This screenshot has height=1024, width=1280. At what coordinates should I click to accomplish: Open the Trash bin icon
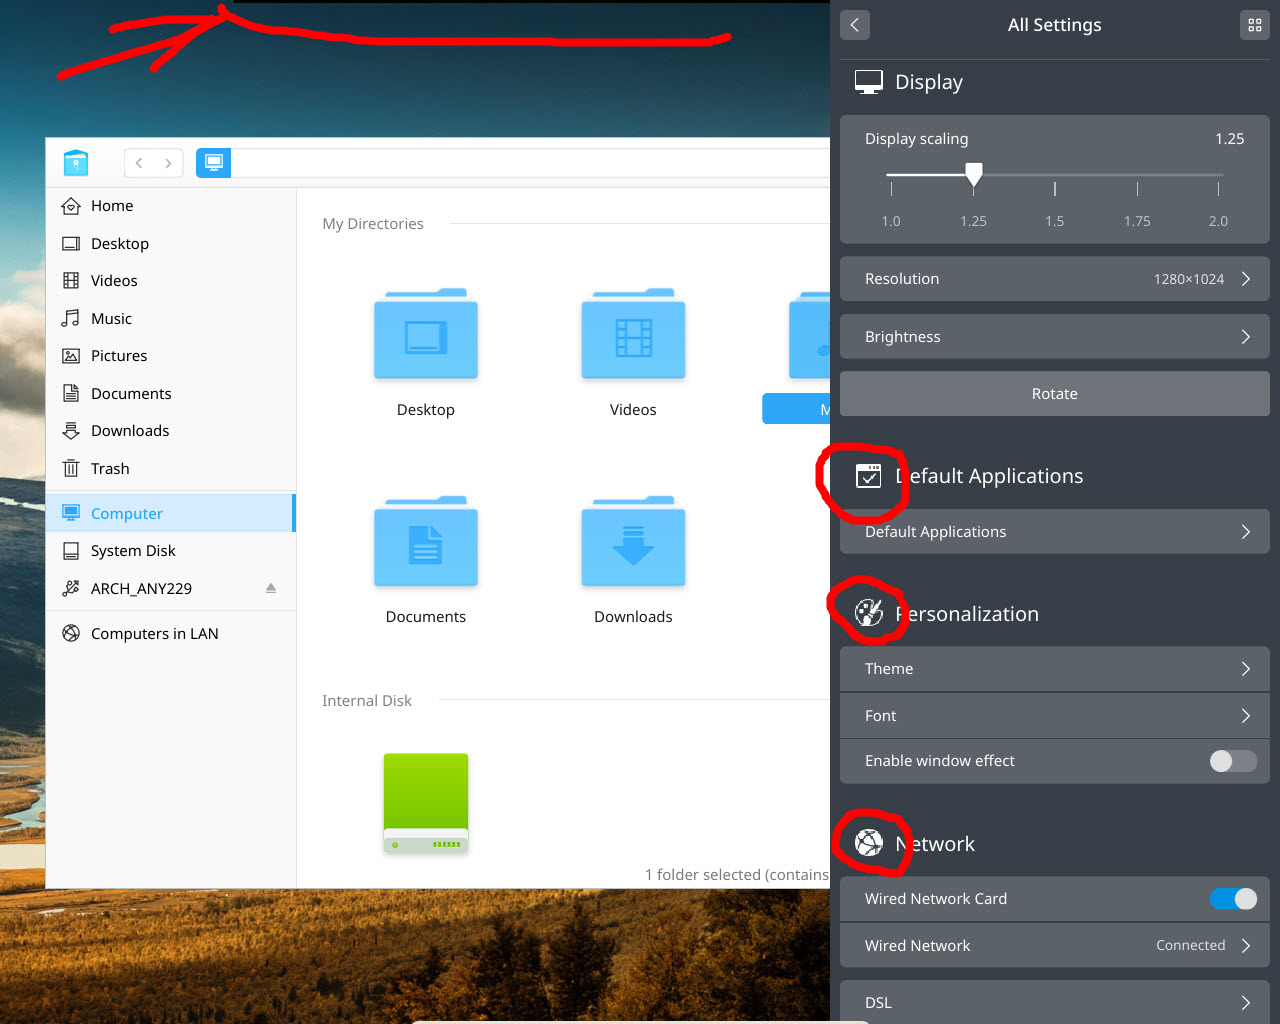click(x=71, y=468)
